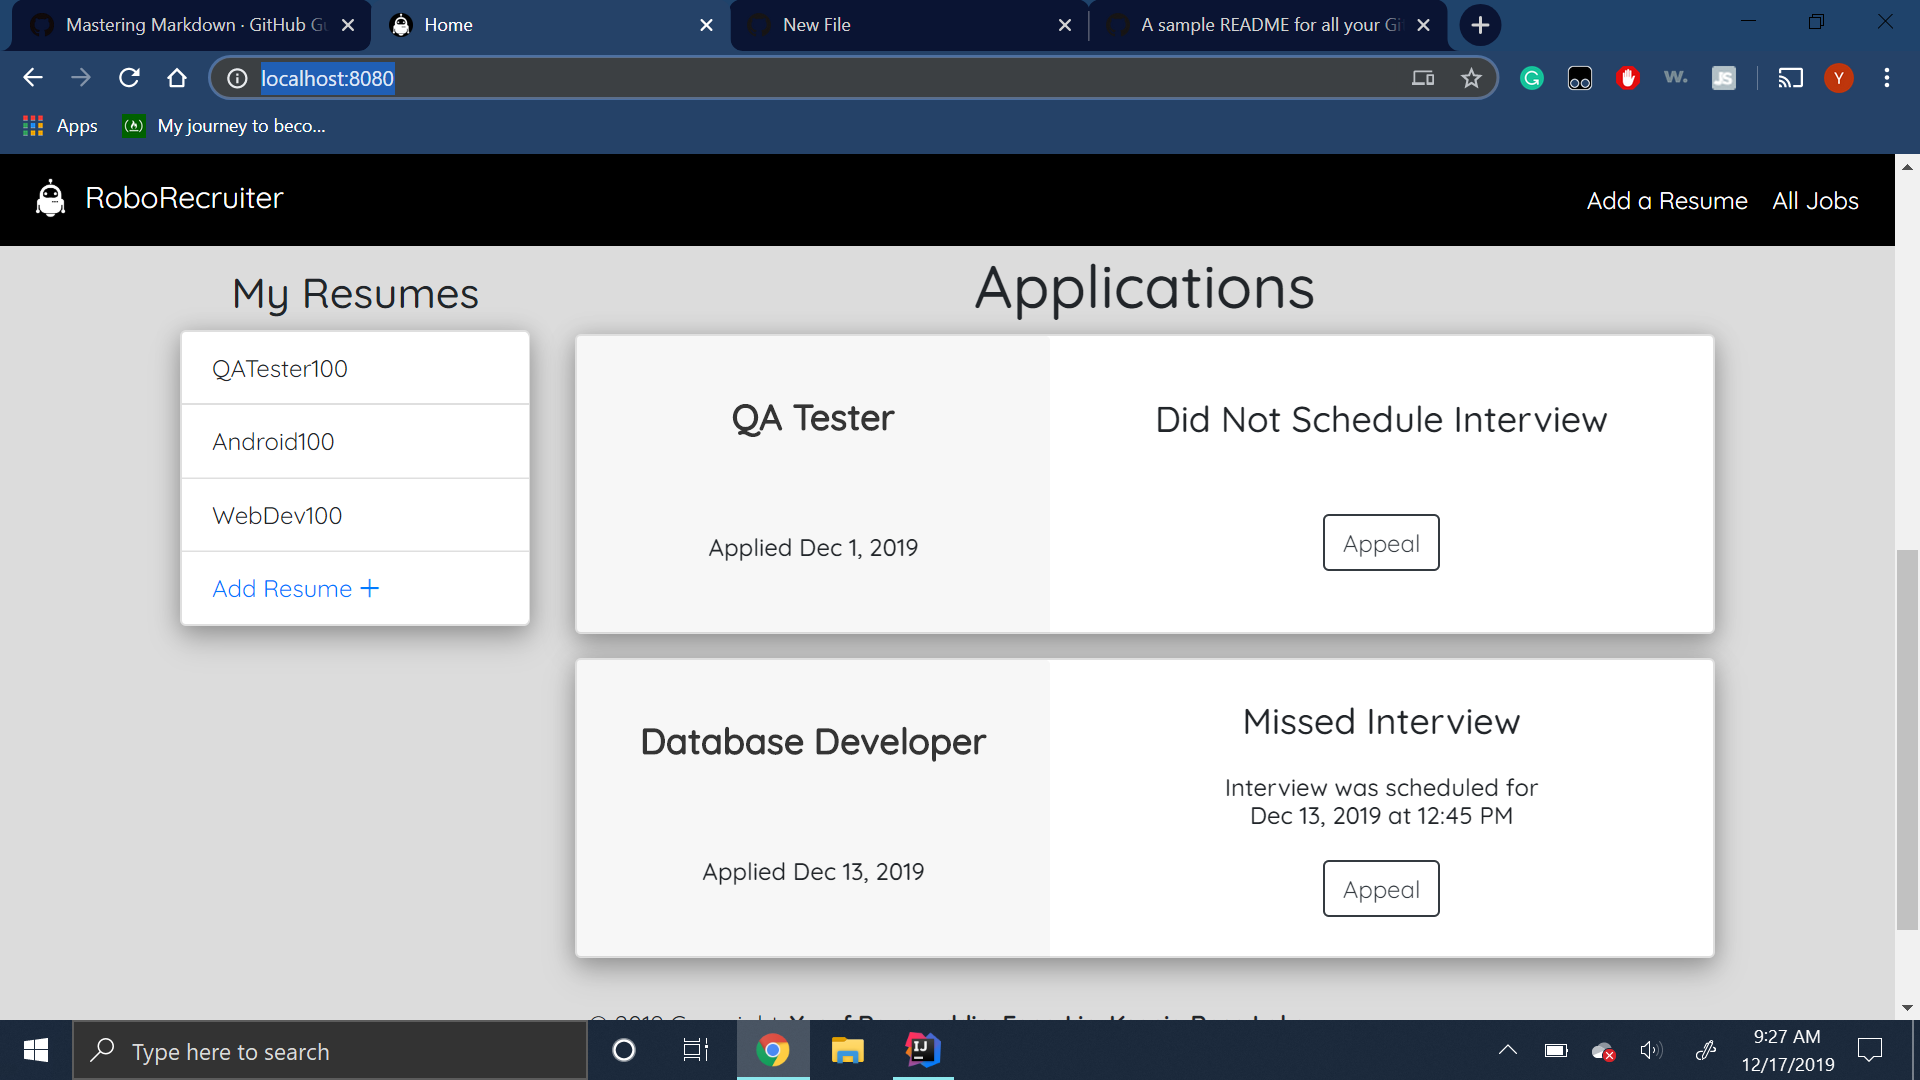Viewport: 1920px width, 1080px height.
Task: Open File Explorer from the taskbar
Action: click(847, 1050)
